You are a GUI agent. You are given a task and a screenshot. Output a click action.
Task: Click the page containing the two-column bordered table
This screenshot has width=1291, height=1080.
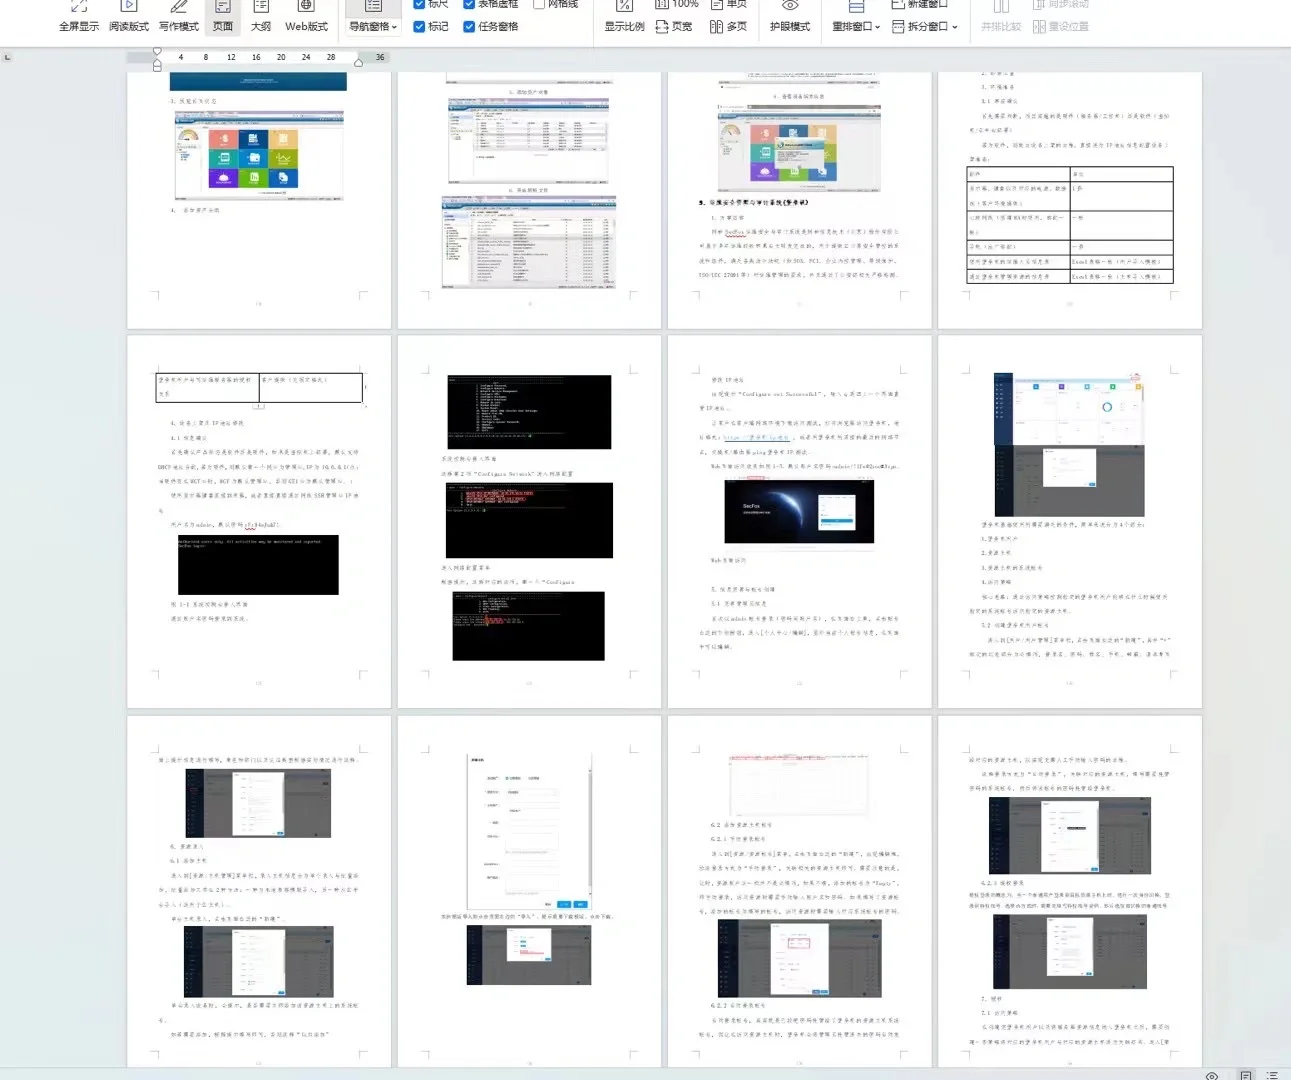coord(1070,200)
